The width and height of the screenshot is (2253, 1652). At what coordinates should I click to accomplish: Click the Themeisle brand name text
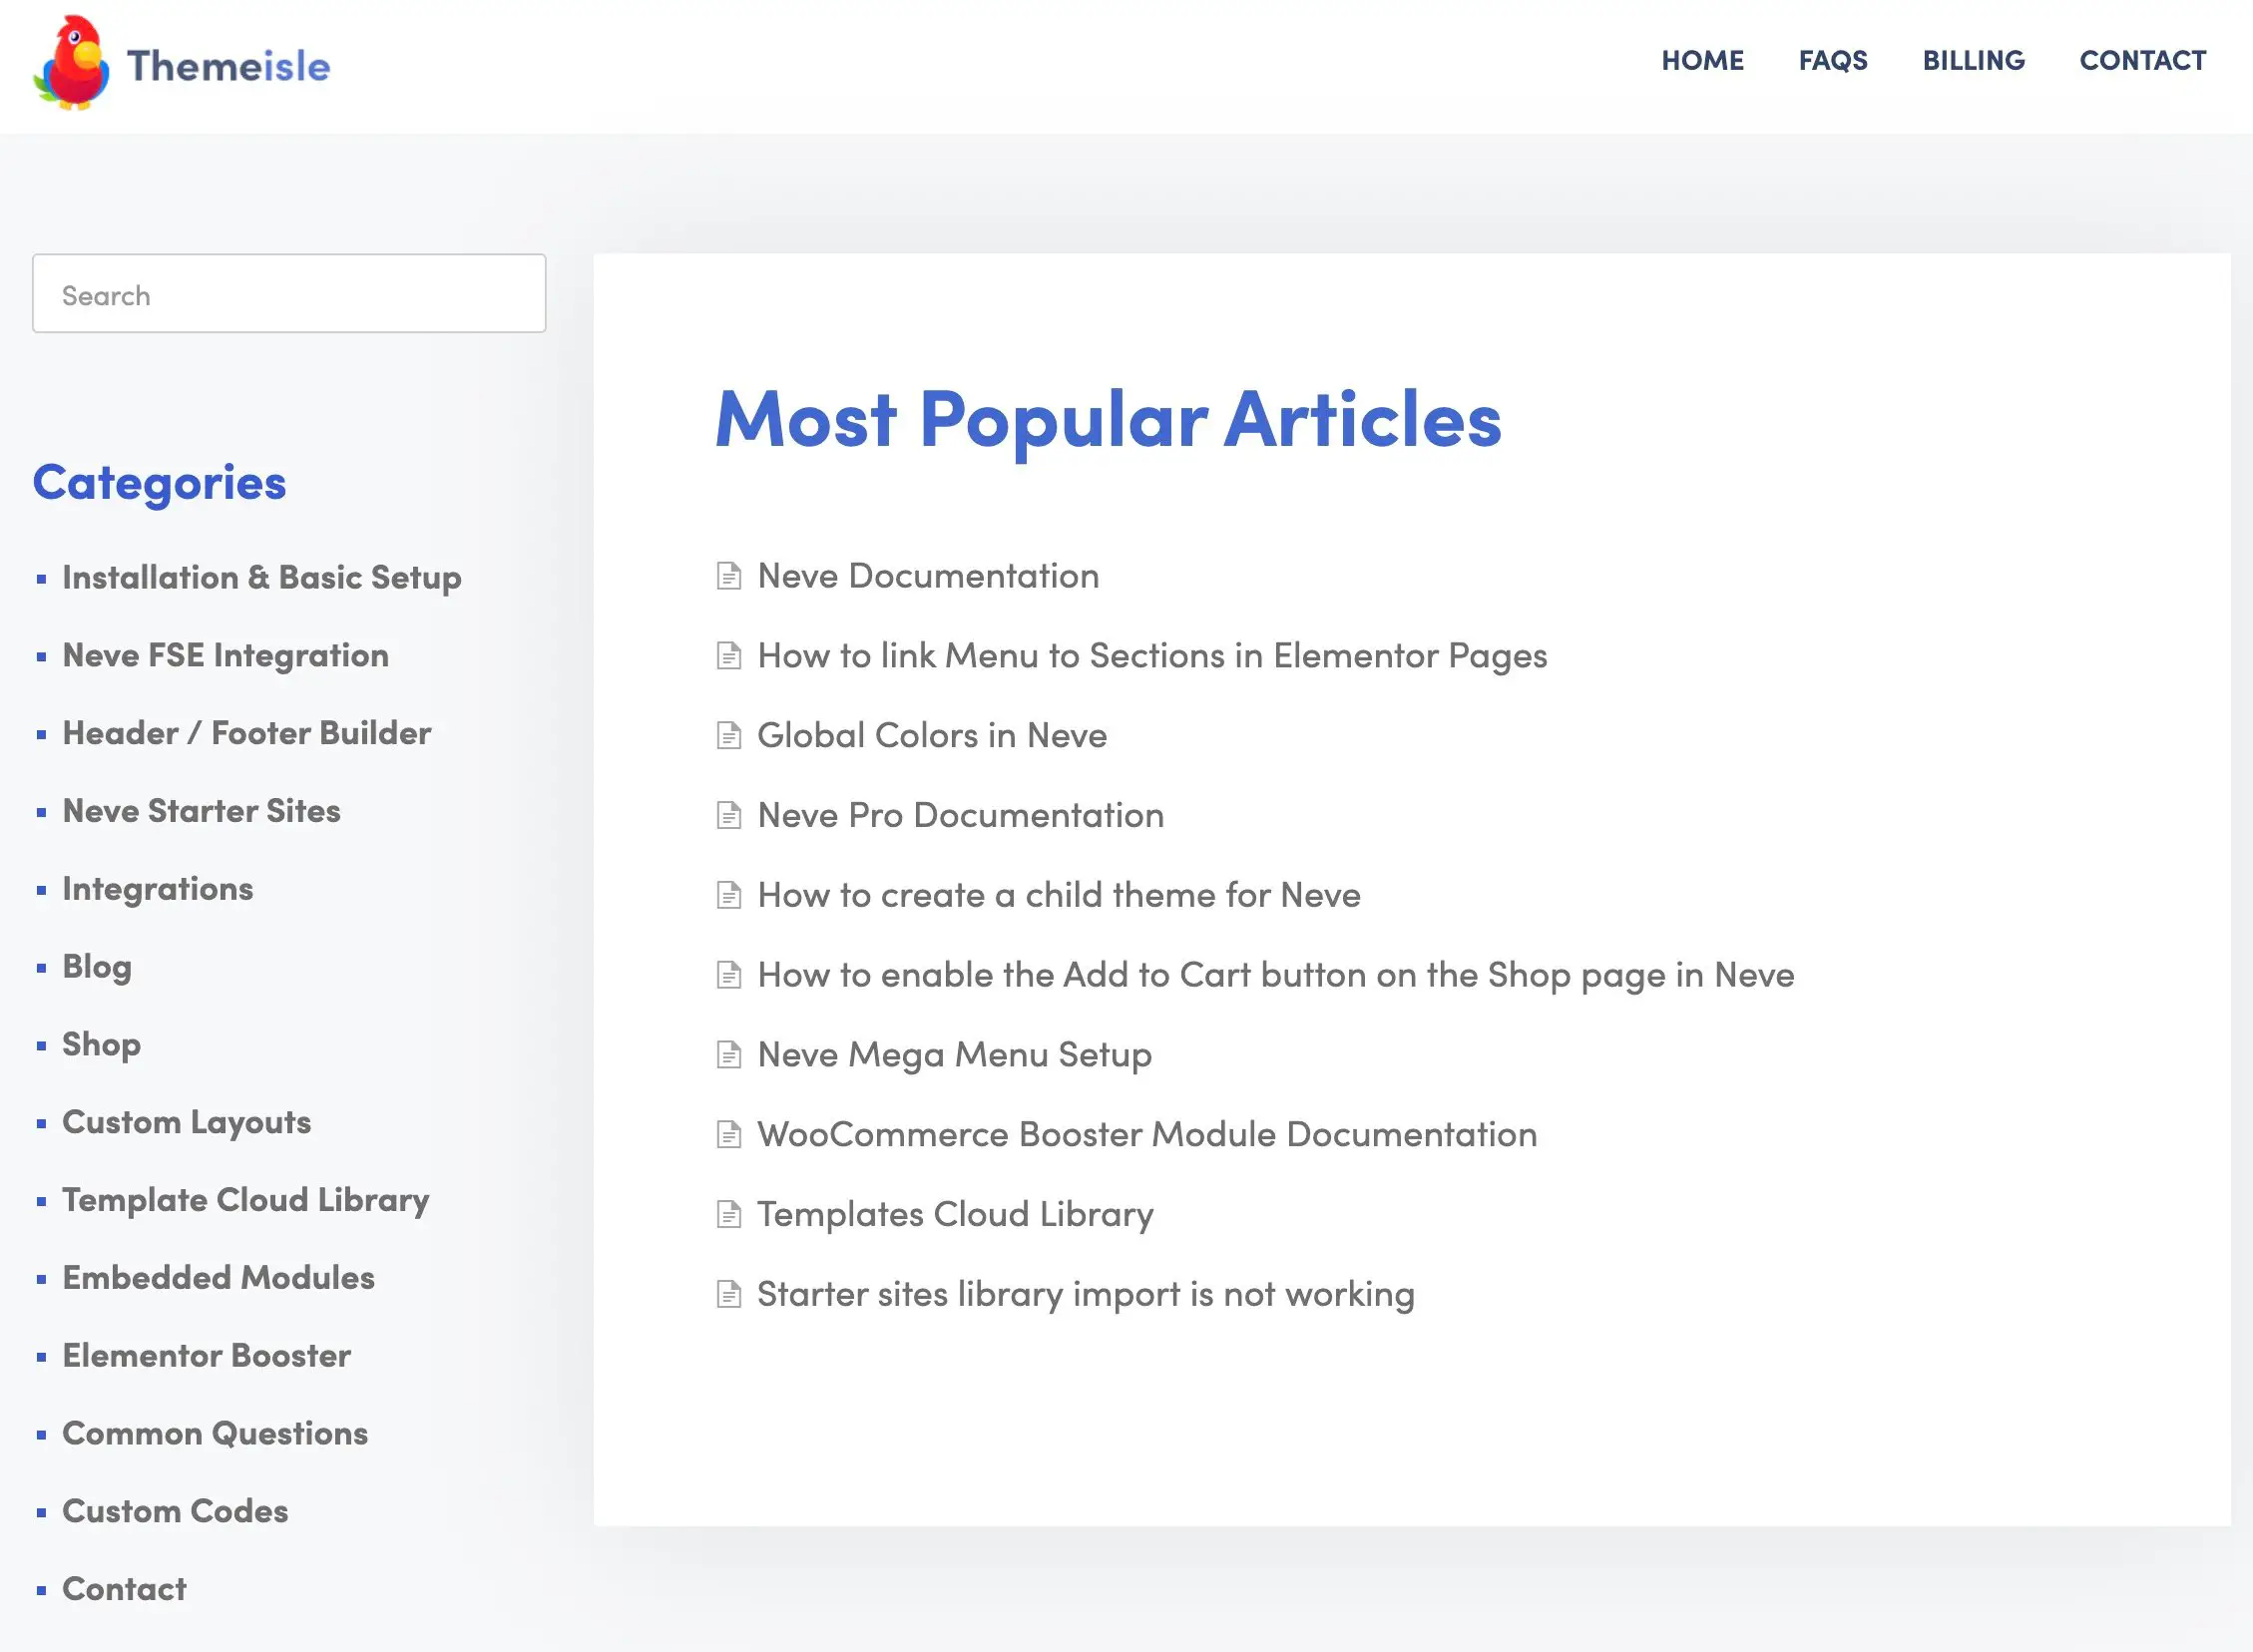click(228, 66)
